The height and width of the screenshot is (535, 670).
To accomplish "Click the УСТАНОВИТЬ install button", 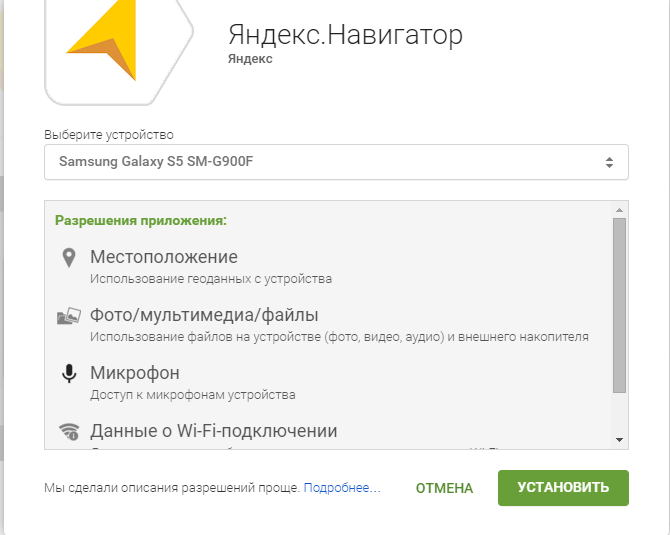I will point(563,488).
